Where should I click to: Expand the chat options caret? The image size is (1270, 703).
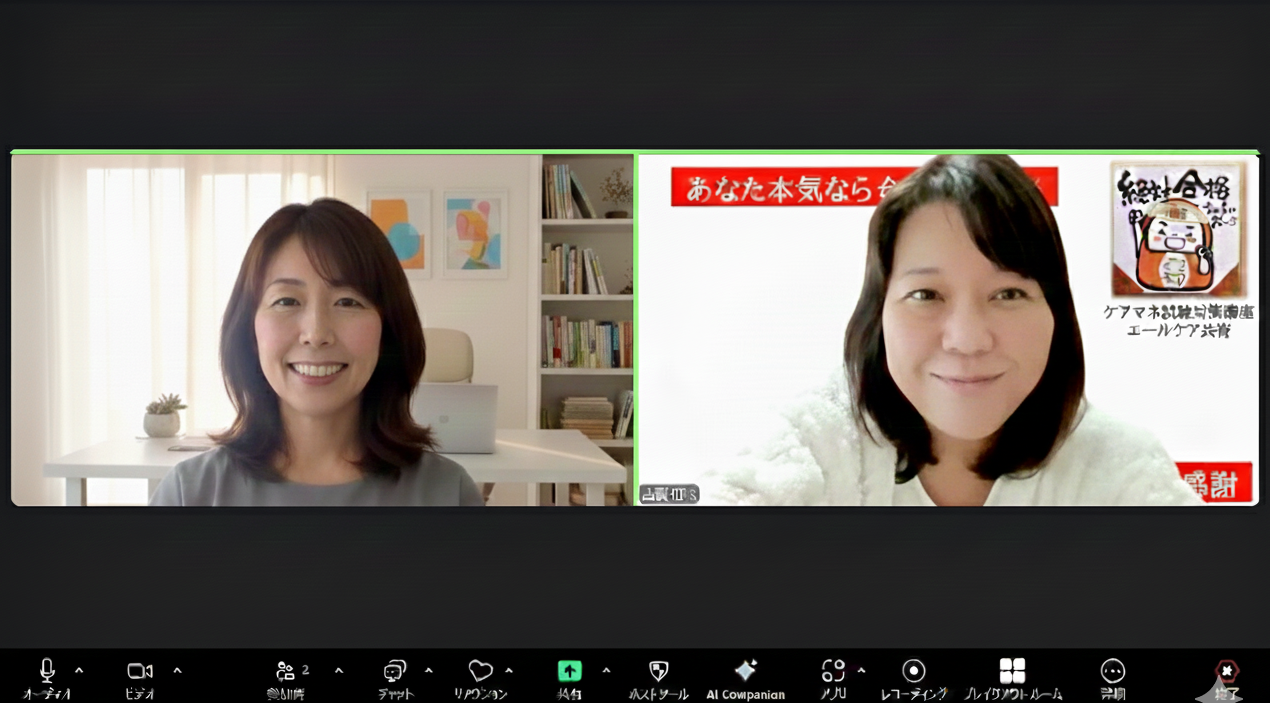(428, 670)
